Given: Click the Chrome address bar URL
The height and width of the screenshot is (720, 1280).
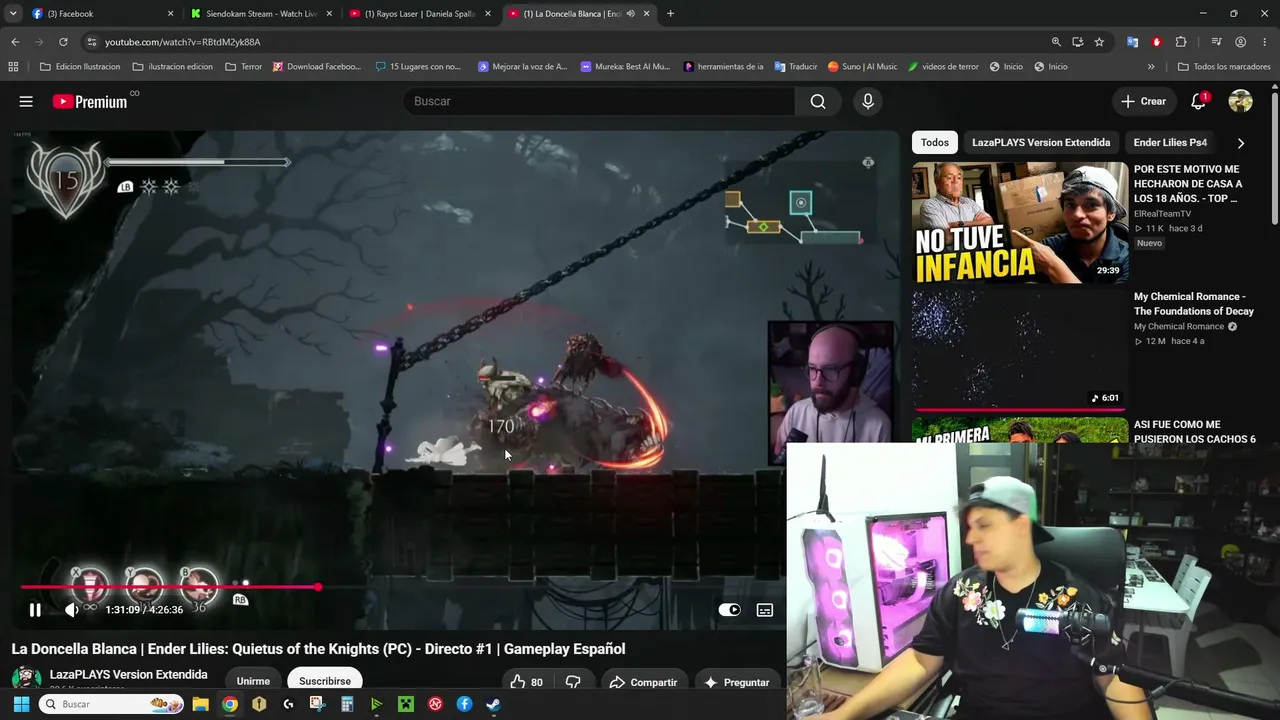Looking at the screenshot, I should [183, 42].
